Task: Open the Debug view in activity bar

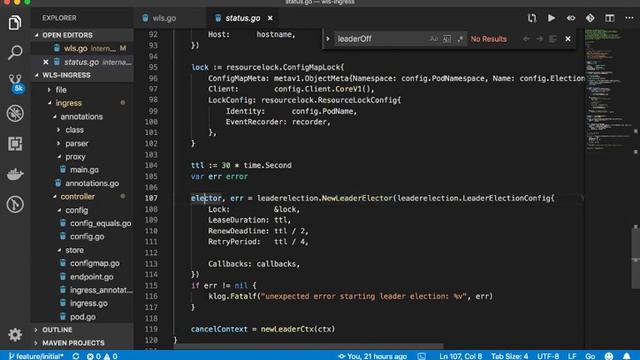Action: pos(15,113)
